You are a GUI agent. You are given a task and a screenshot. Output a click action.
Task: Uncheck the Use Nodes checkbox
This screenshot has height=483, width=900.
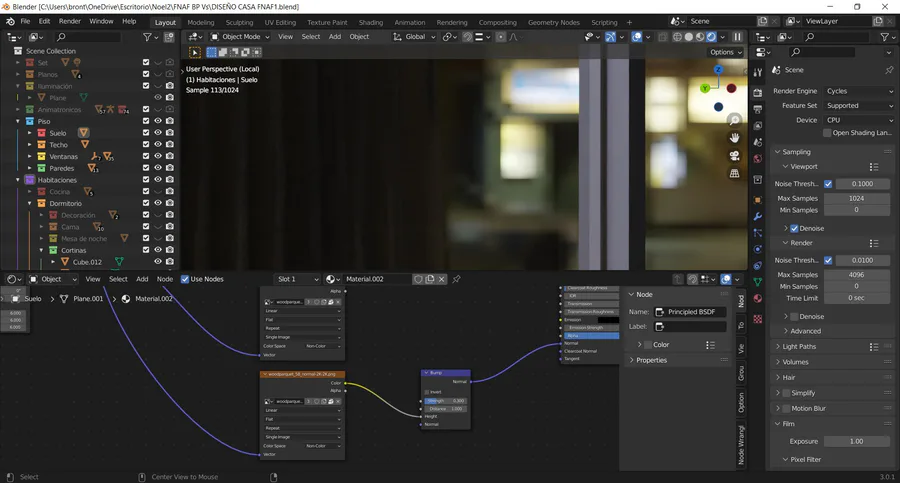pyautogui.click(x=183, y=279)
